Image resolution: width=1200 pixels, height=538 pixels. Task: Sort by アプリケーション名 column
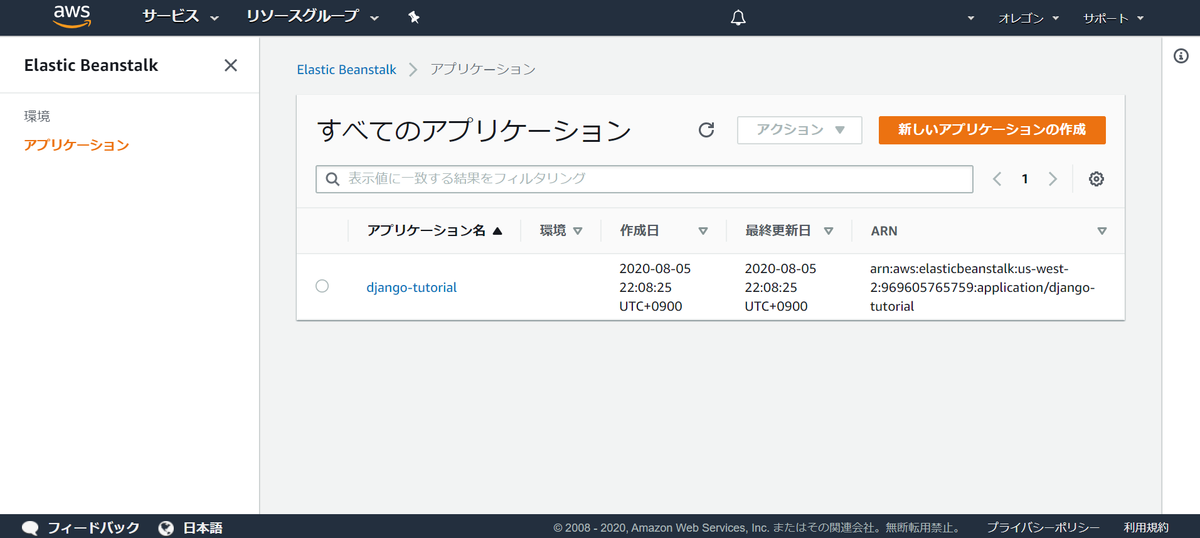tap(434, 230)
